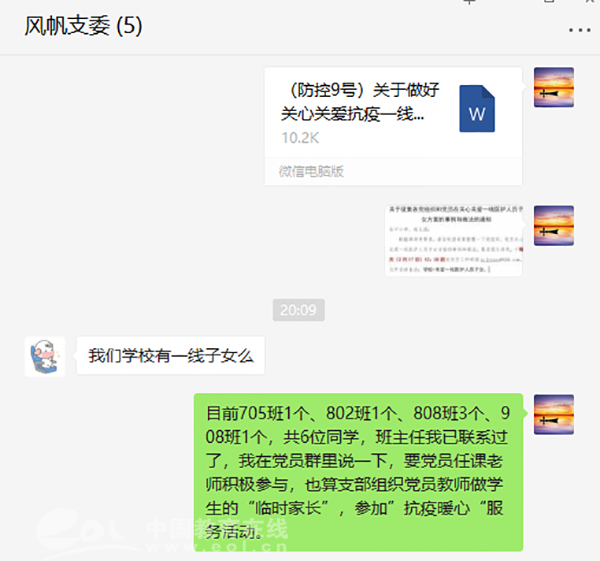Click sunset avatar beside the green message
The height and width of the screenshot is (561, 600).
click(x=554, y=414)
